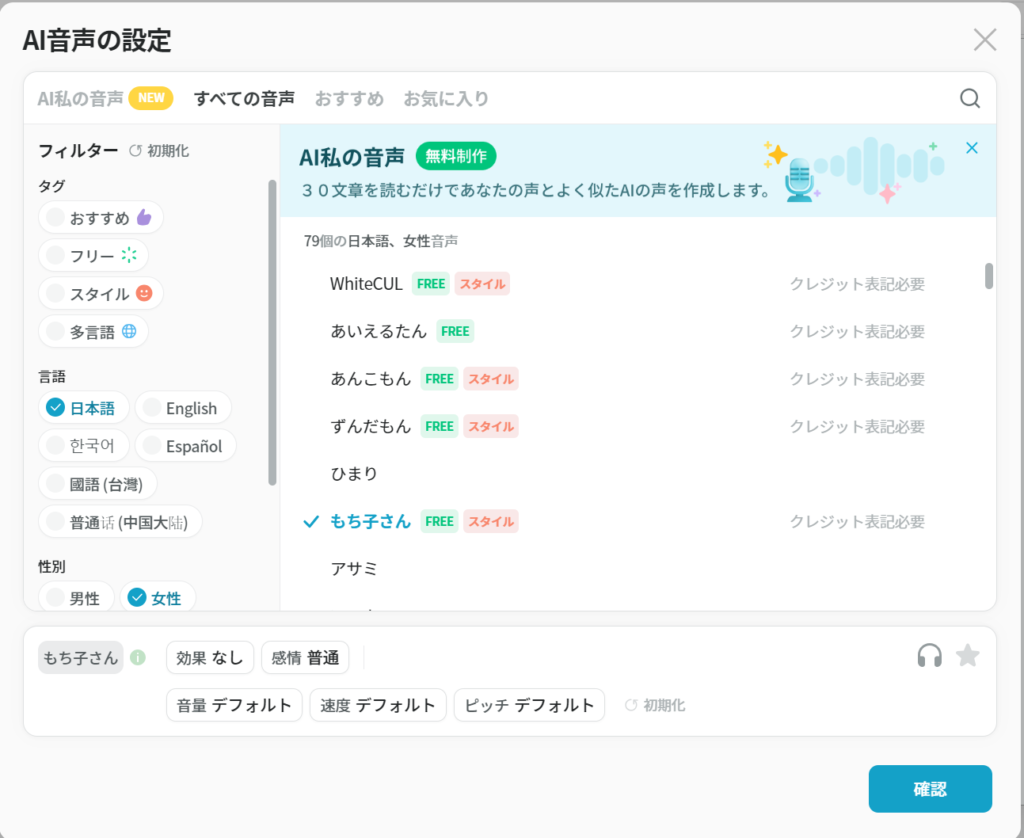
Task: Expand the 速度 デフォルト setting
Action: [x=377, y=705]
